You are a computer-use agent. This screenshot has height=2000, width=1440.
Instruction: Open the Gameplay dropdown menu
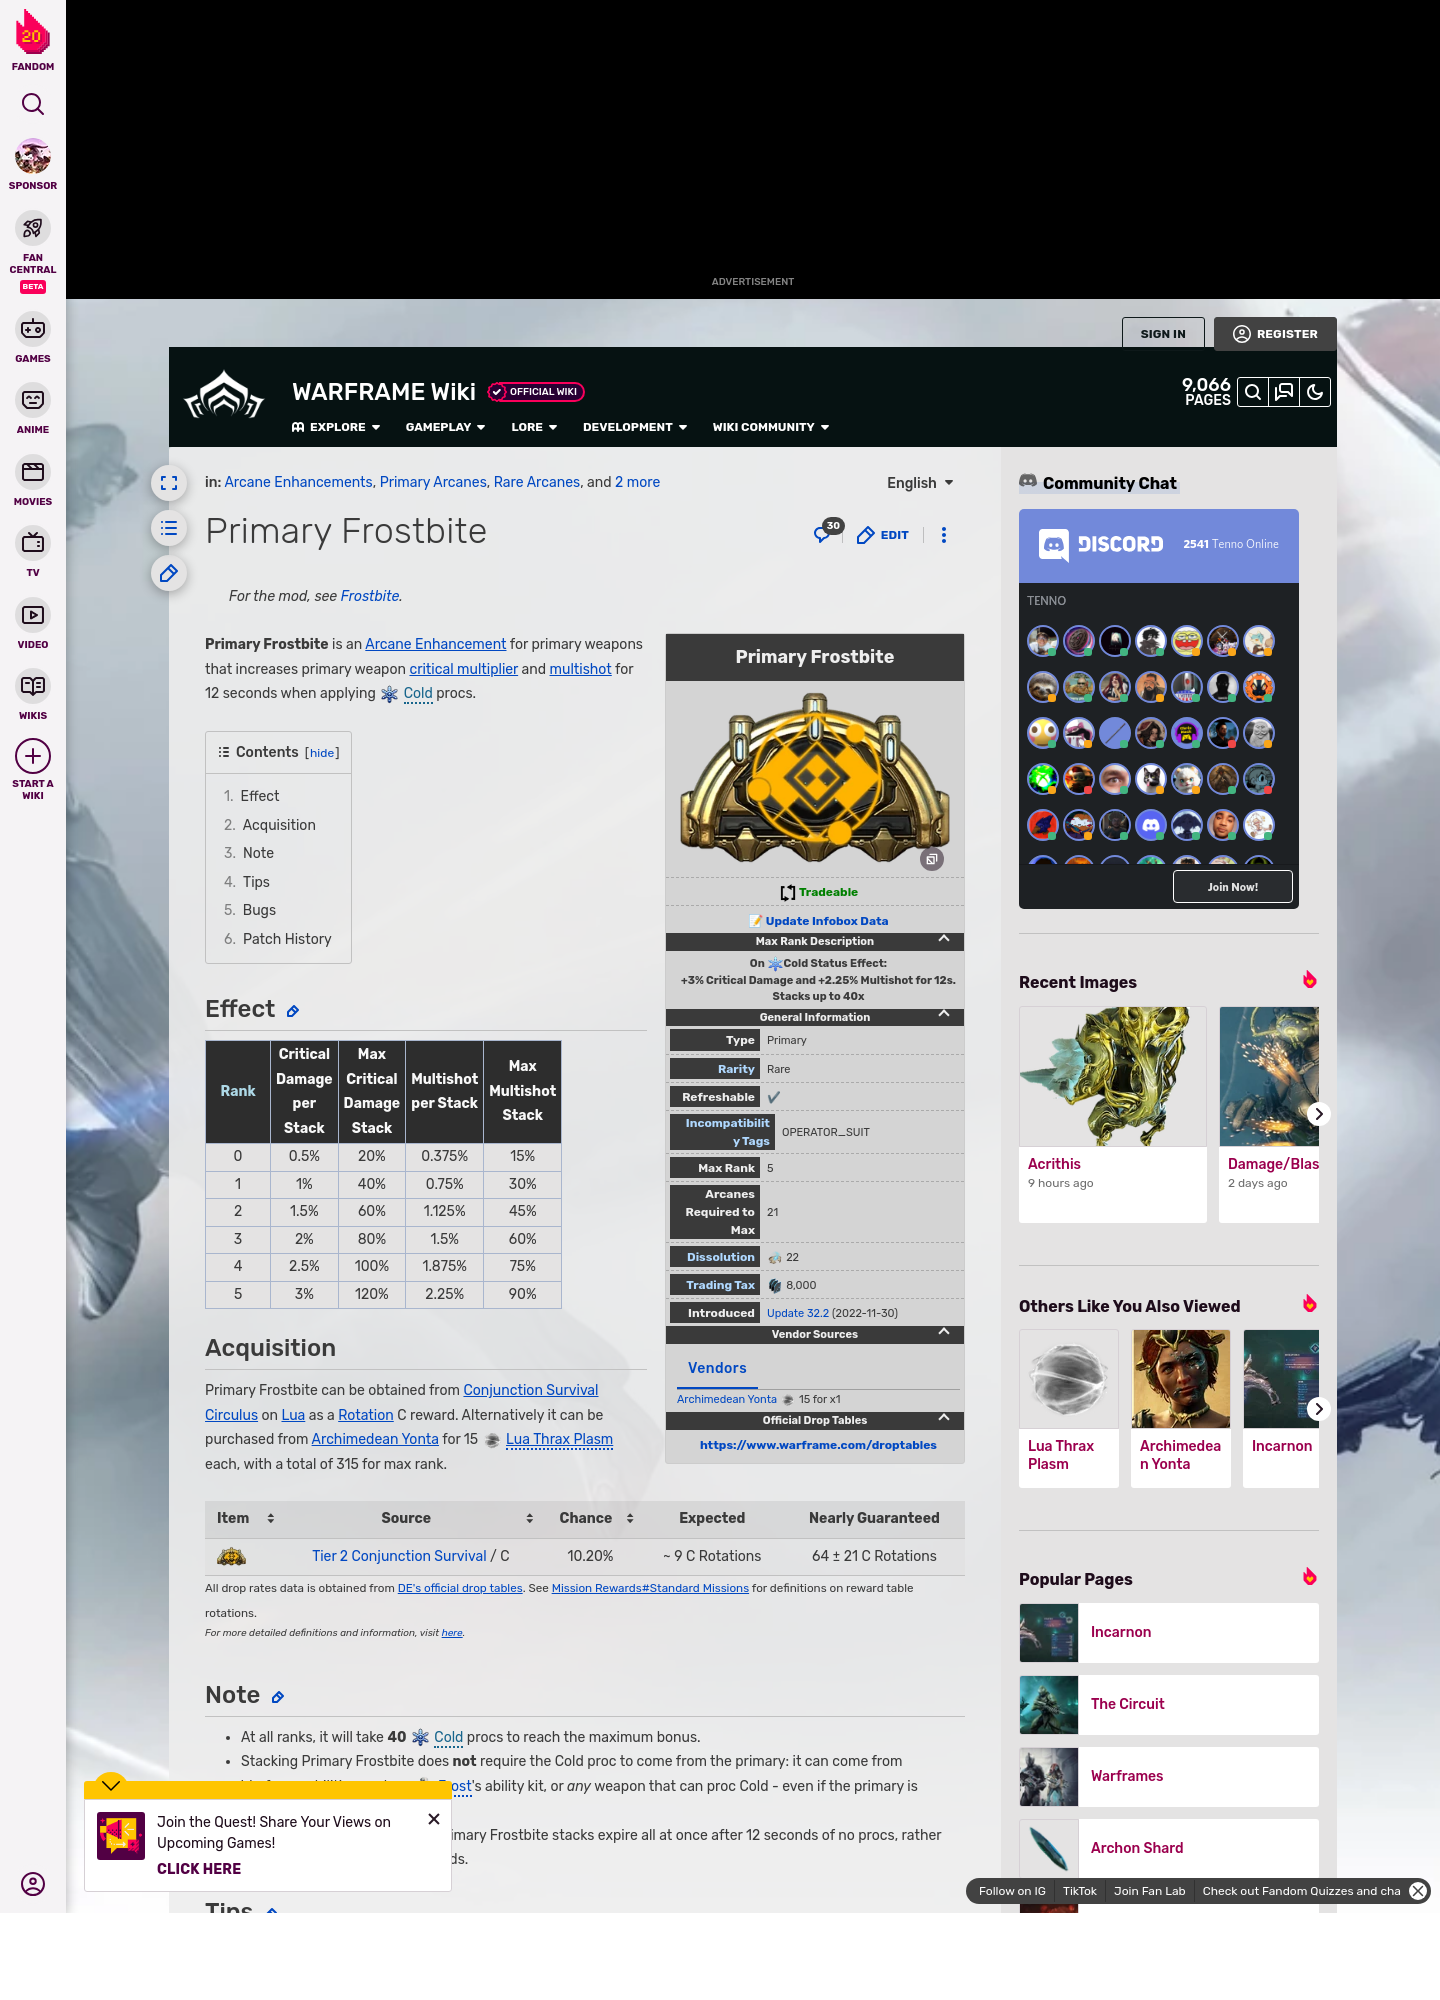click(445, 427)
